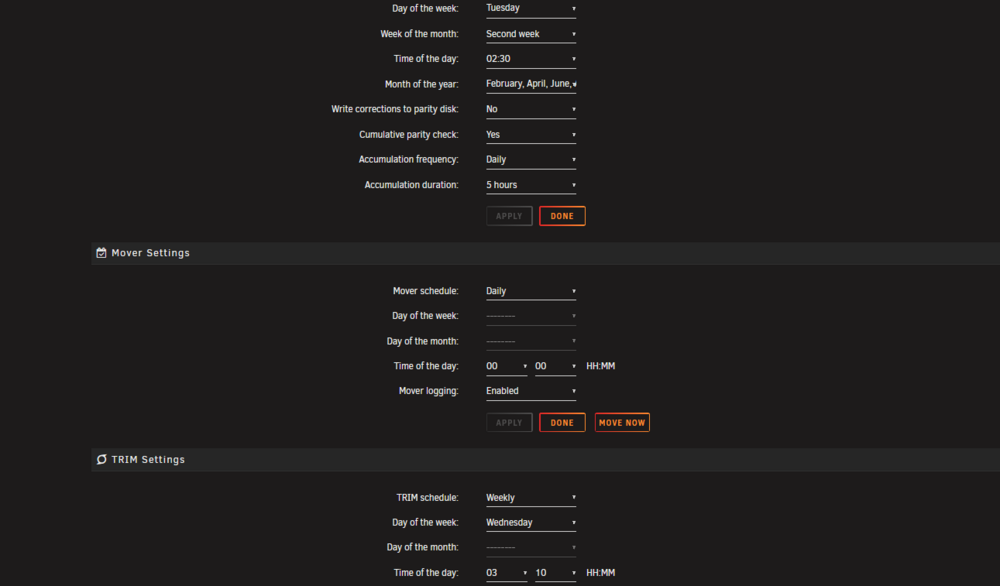
Task: Click the Mover logging label
Action: (x=429, y=391)
